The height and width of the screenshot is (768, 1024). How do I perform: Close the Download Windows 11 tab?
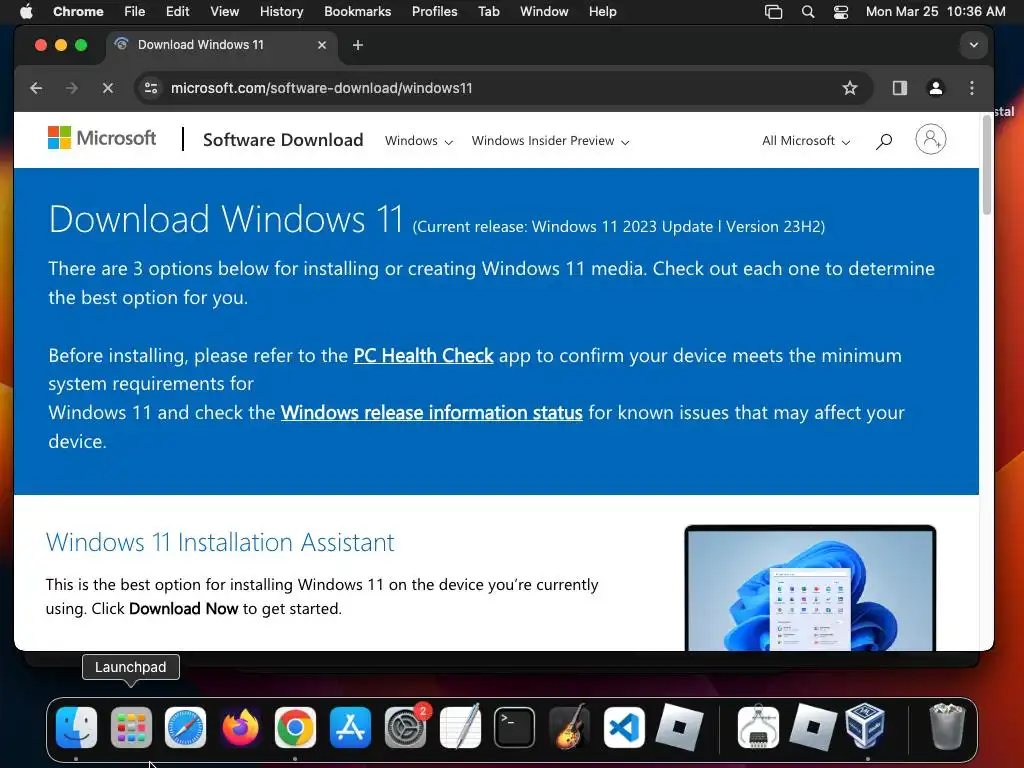pos(322,45)
